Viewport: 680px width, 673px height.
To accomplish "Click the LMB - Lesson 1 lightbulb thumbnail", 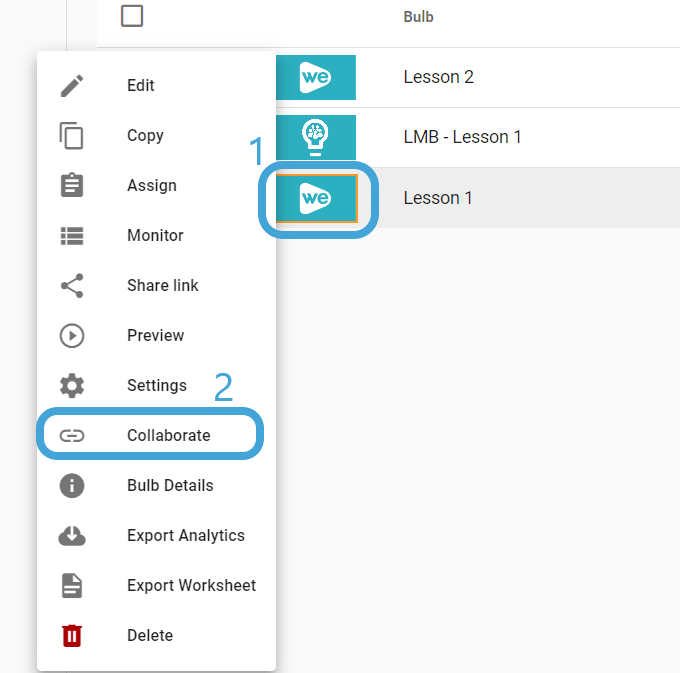I will tap(316, 137).
